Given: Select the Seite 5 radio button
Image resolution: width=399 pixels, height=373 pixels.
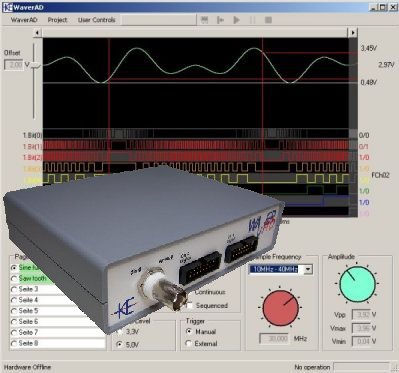Looking at the screenshot, I should (14, 311).
